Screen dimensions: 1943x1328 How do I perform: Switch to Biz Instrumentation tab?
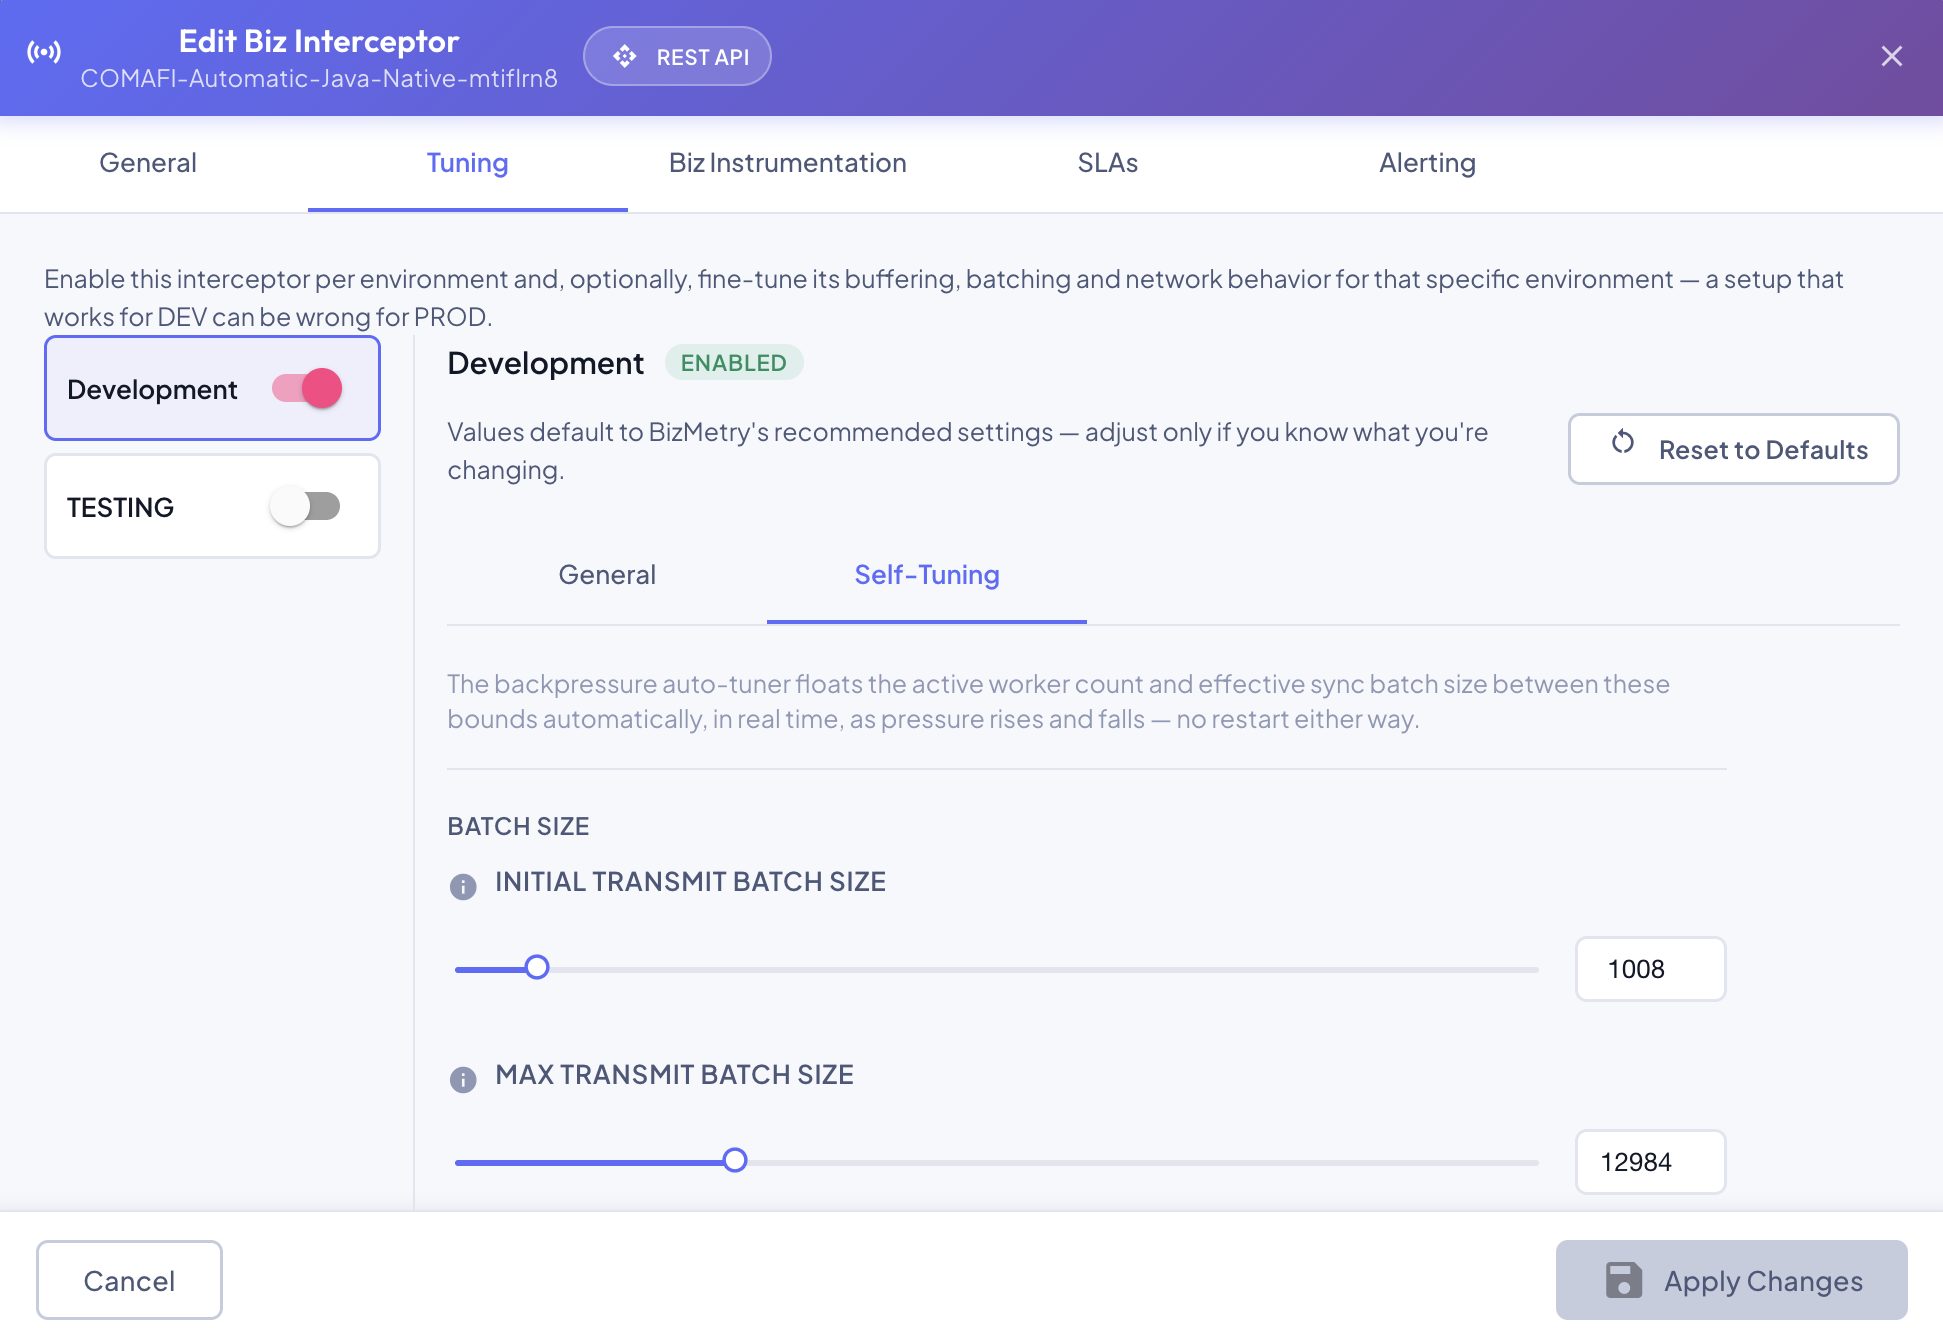point(787,163)
